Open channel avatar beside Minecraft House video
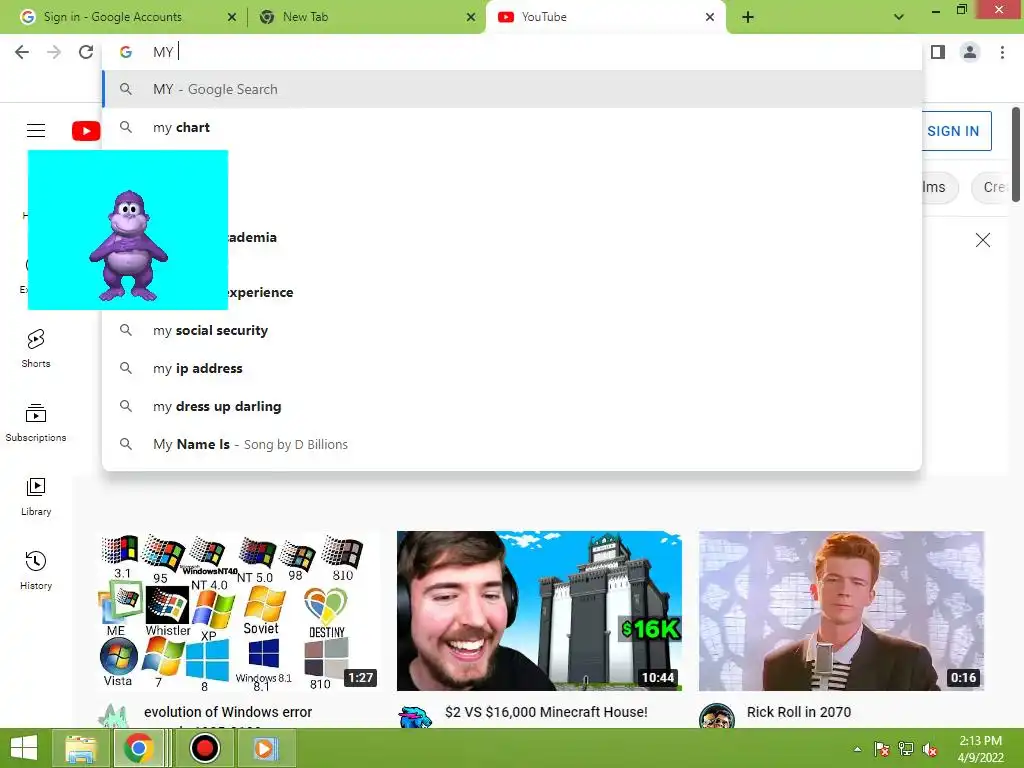Screen dimensions: 1024x768 415,716
